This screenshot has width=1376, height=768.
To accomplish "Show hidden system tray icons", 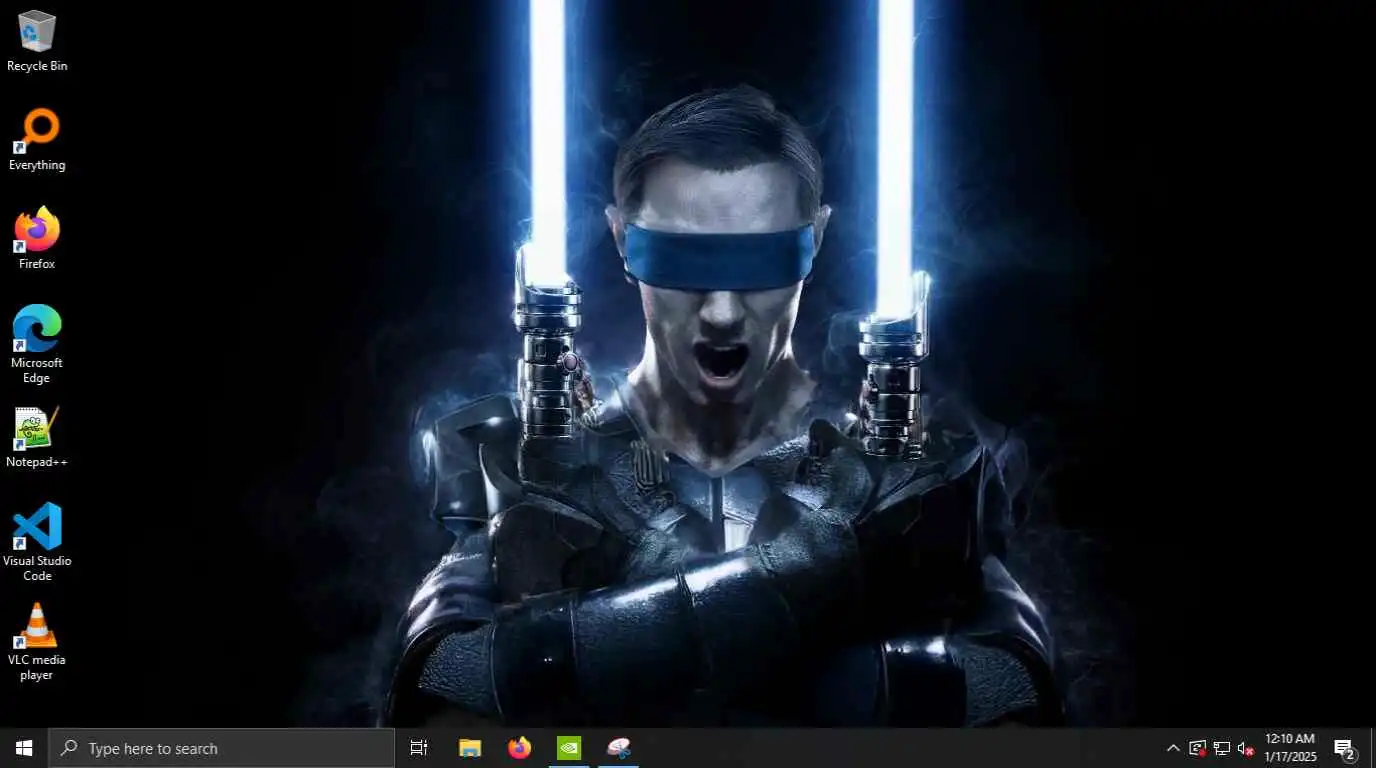I will 1173,748.
